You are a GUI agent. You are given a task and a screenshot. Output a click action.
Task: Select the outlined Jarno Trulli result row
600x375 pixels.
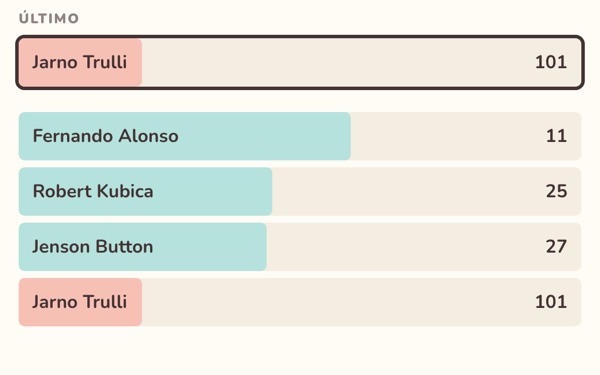click(x=300, y=62)
